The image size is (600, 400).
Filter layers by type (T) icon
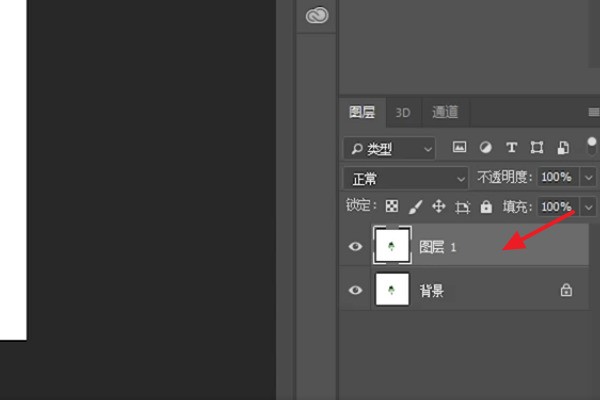tap(511, 147)
